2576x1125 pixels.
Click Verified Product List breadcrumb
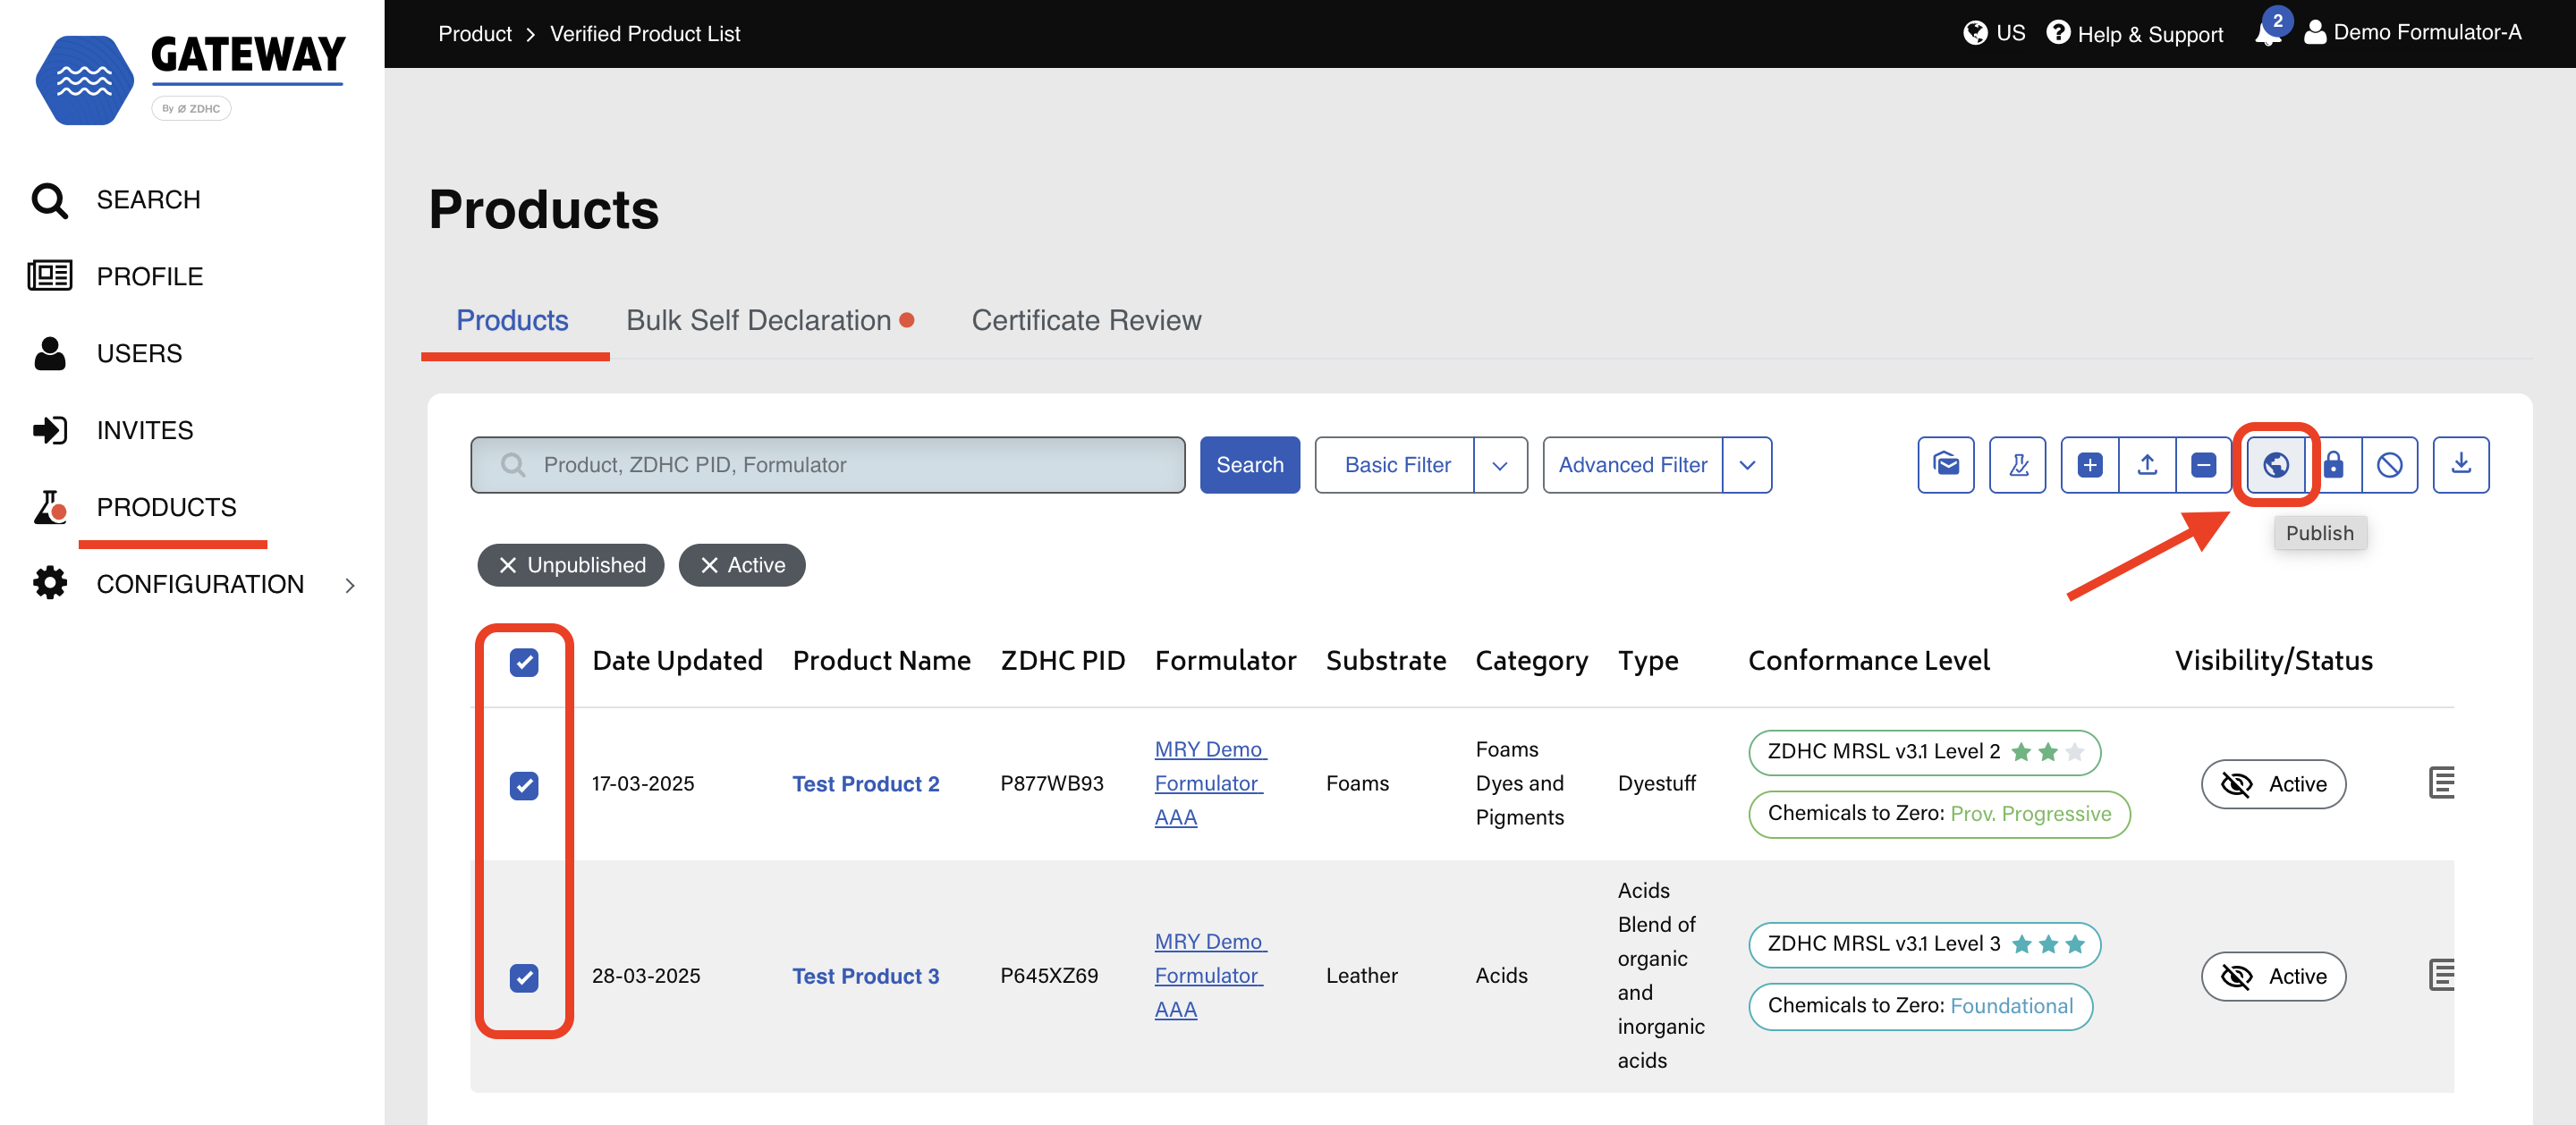coord(645,33)
